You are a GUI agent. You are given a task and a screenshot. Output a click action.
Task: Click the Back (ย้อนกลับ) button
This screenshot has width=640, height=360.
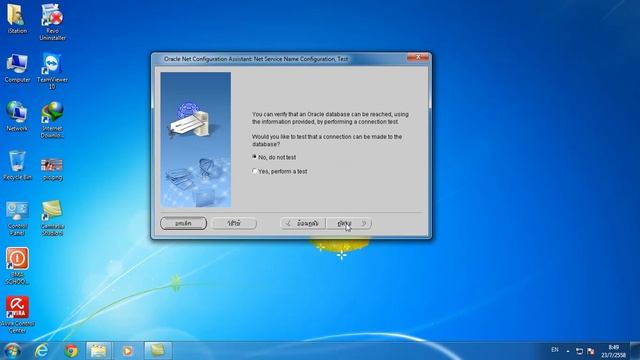tap(303, 223)
